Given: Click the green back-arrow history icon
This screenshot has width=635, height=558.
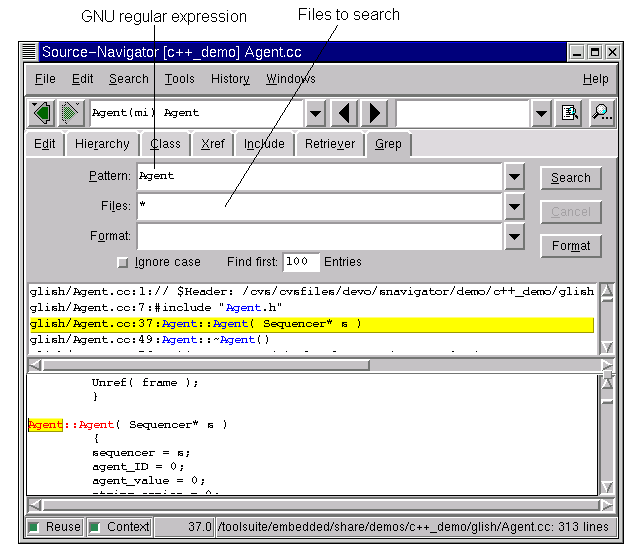Looking at the screenshot, I should (x=42, y=113).
